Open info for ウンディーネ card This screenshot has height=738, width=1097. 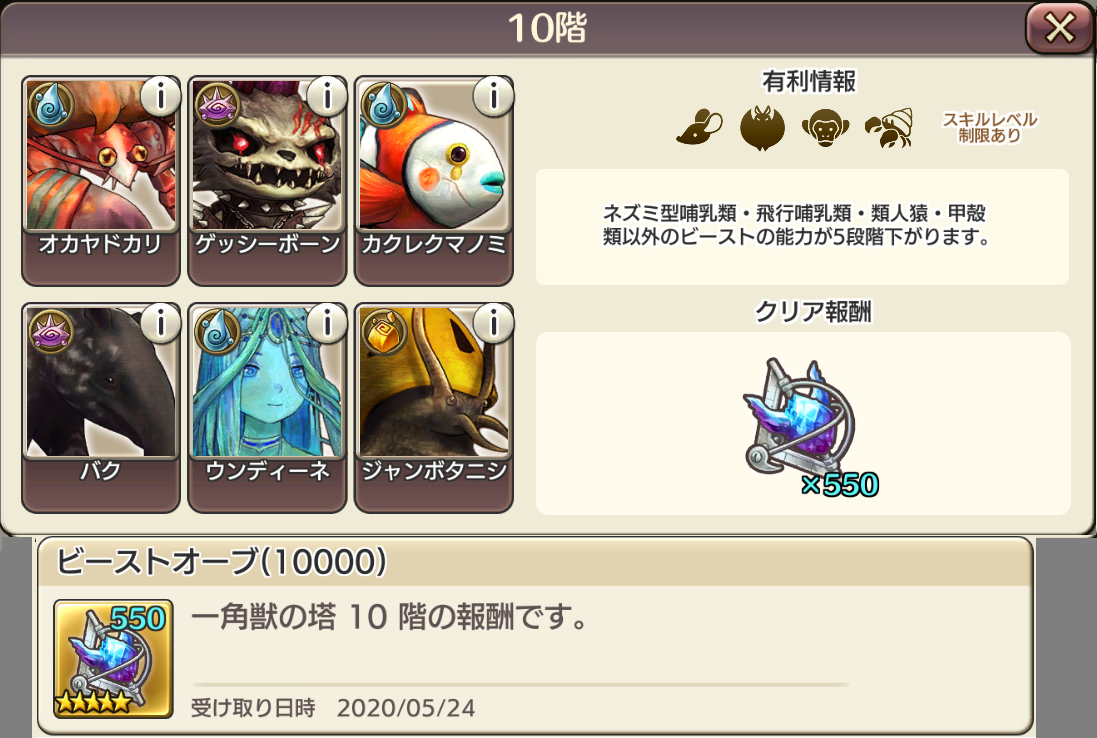tap(327, 323)
